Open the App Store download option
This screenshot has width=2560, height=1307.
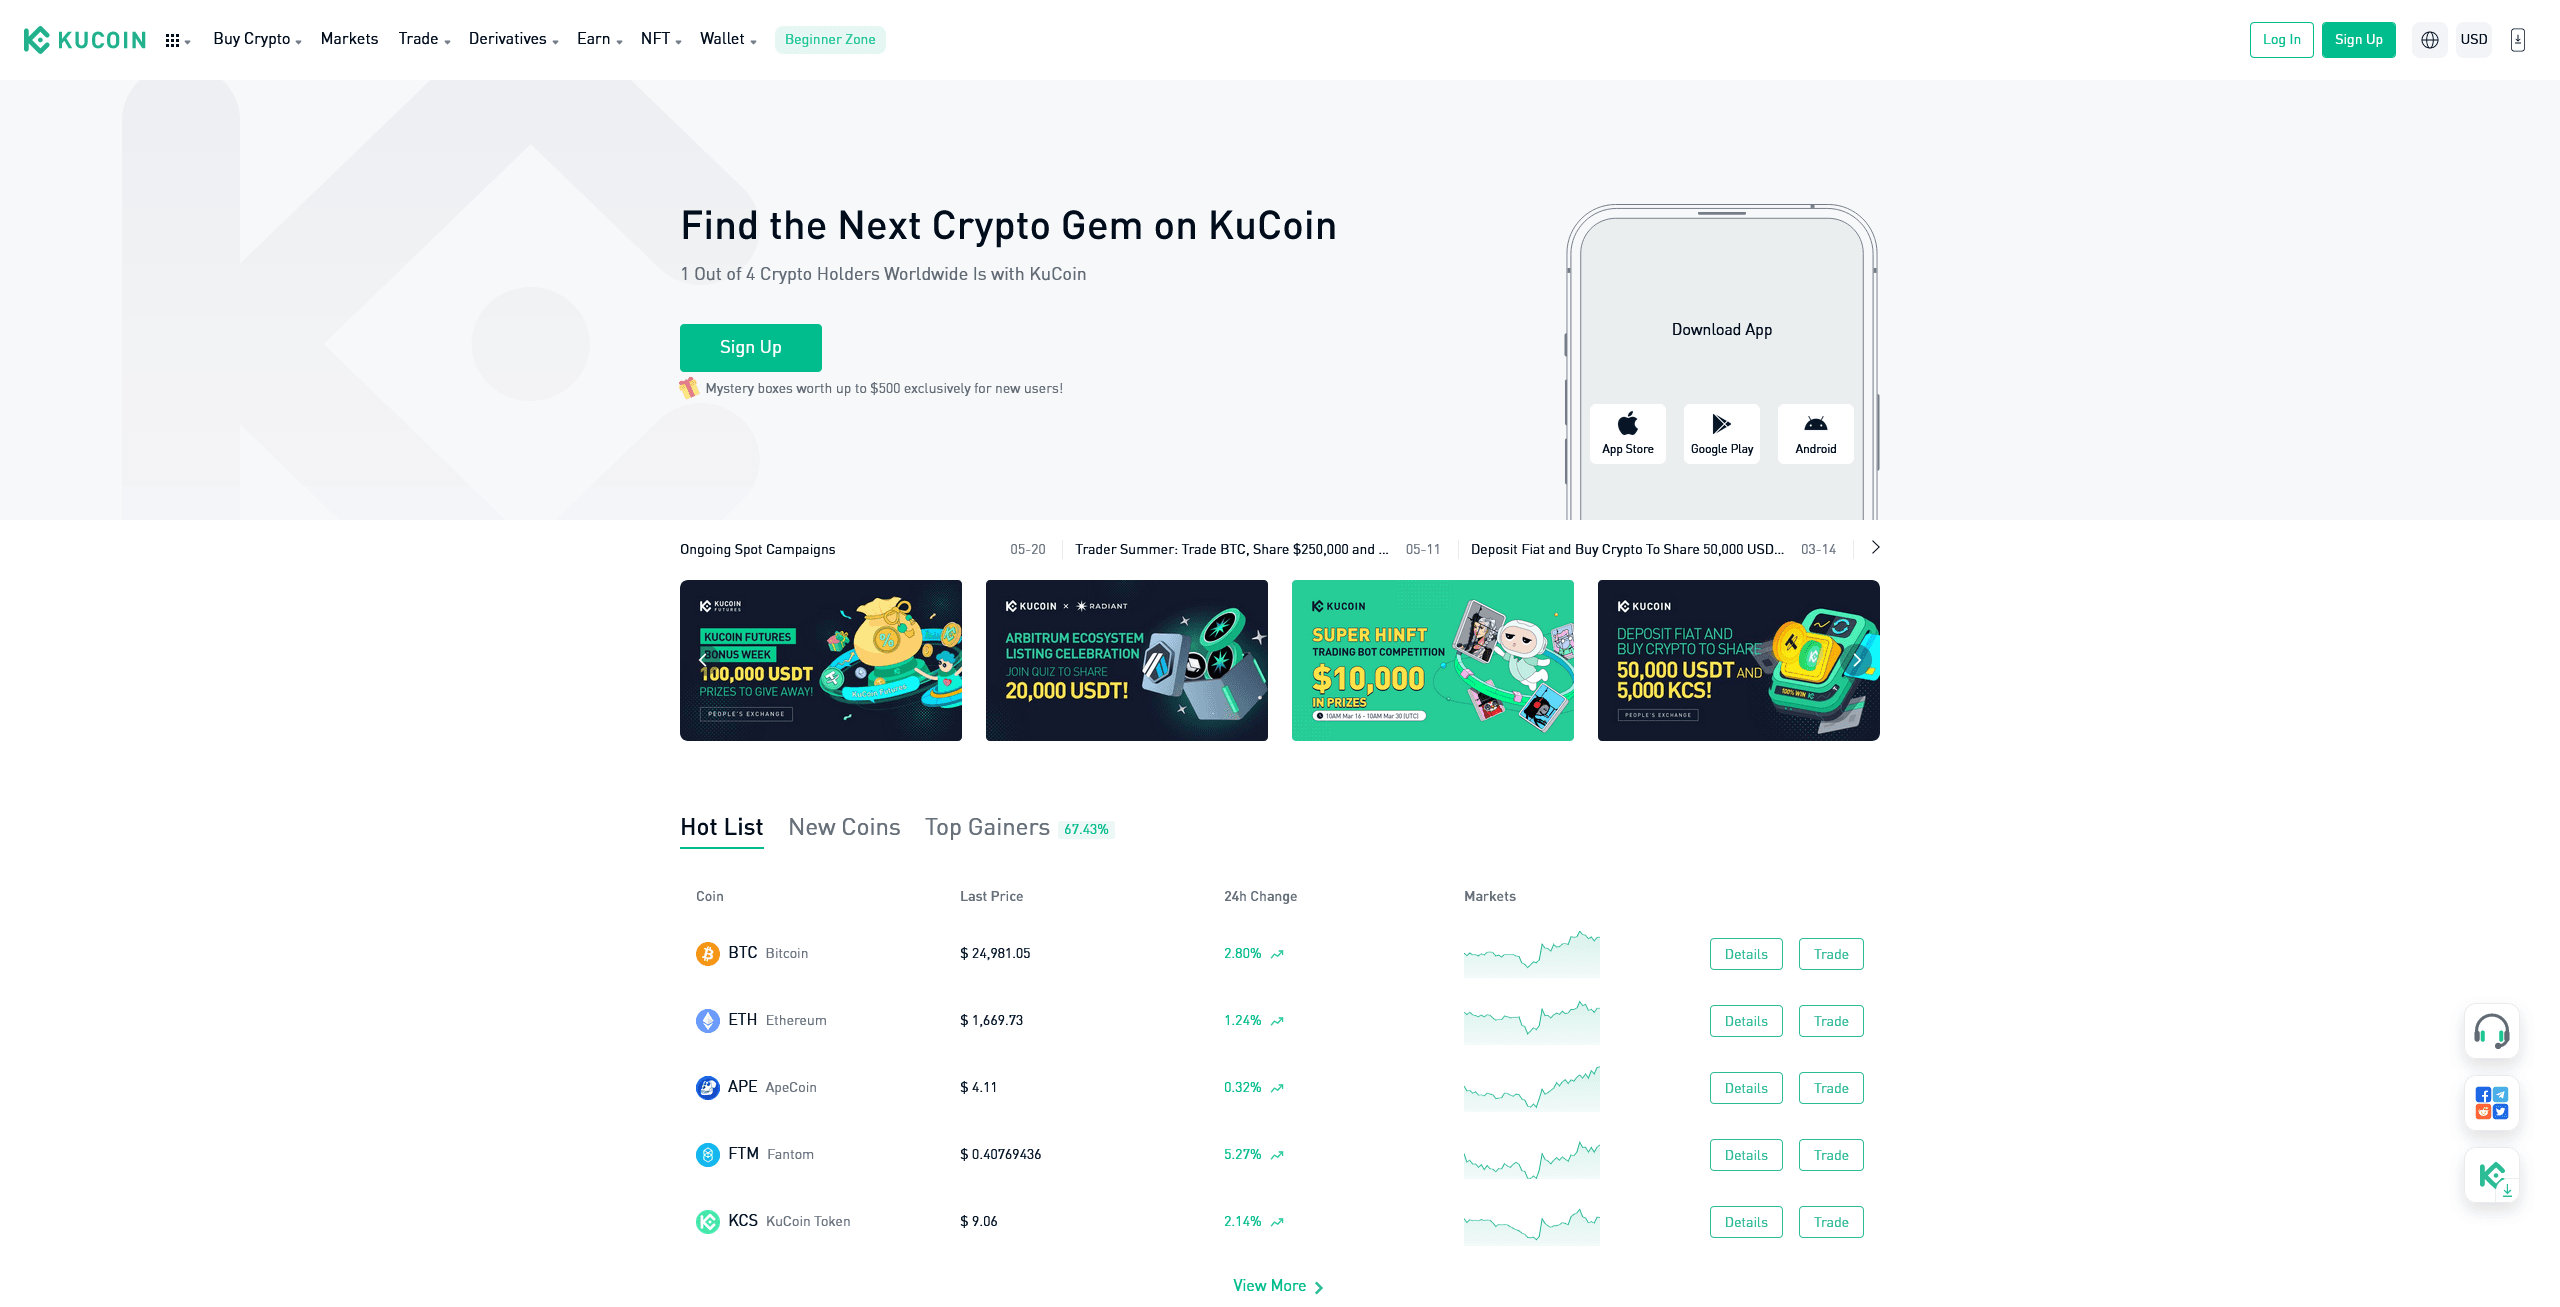[1628, 434]
